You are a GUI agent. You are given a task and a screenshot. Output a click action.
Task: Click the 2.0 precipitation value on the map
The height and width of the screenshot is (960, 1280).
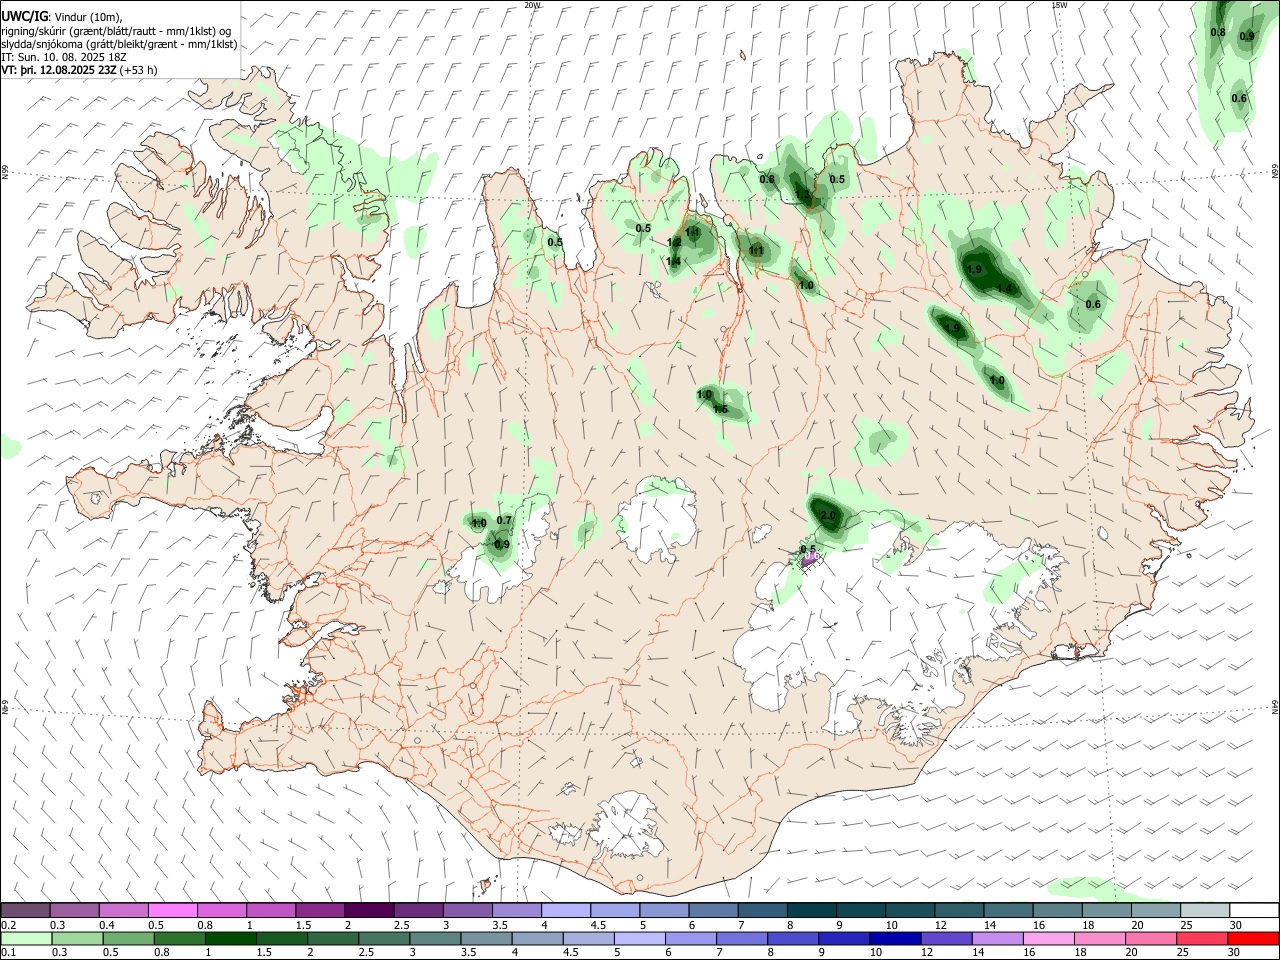point(827,516)
